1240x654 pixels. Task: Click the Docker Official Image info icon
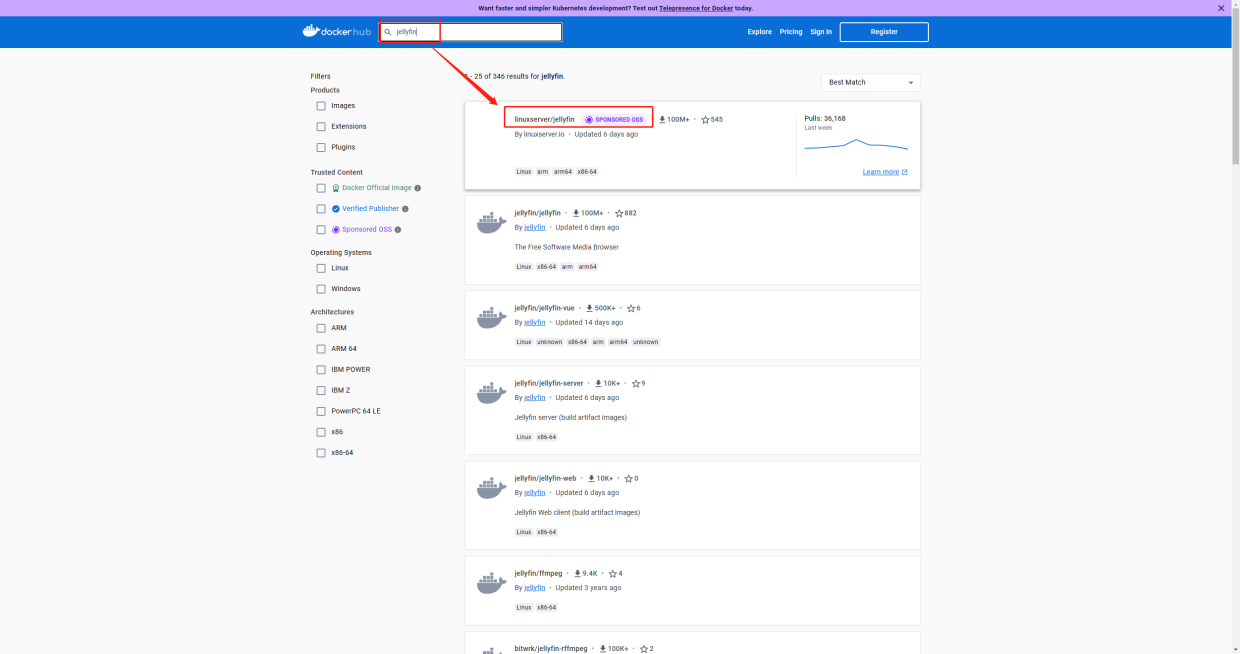pyautogui.click(x=418, y=188)
